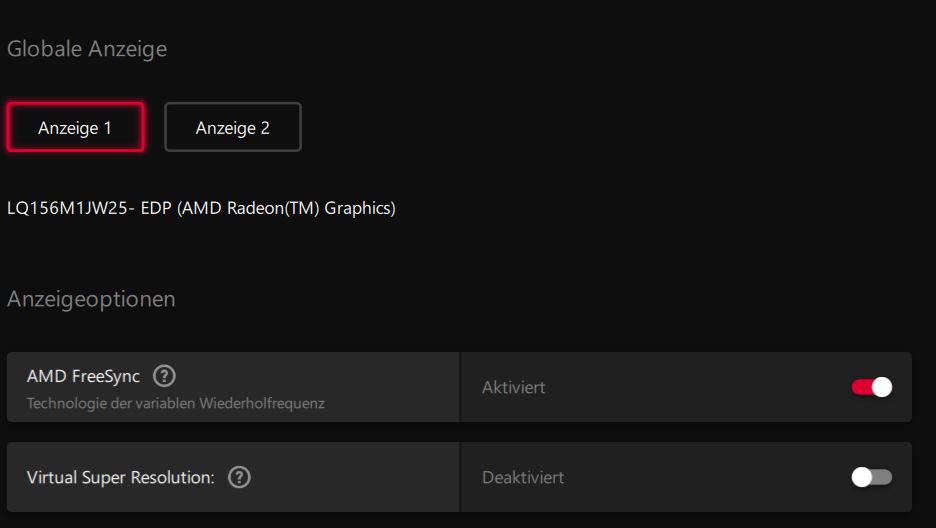The height and width of the screenshot is (528, 936).
Task: Click the Virtual Super Resolution label
Action: [121, 477]
